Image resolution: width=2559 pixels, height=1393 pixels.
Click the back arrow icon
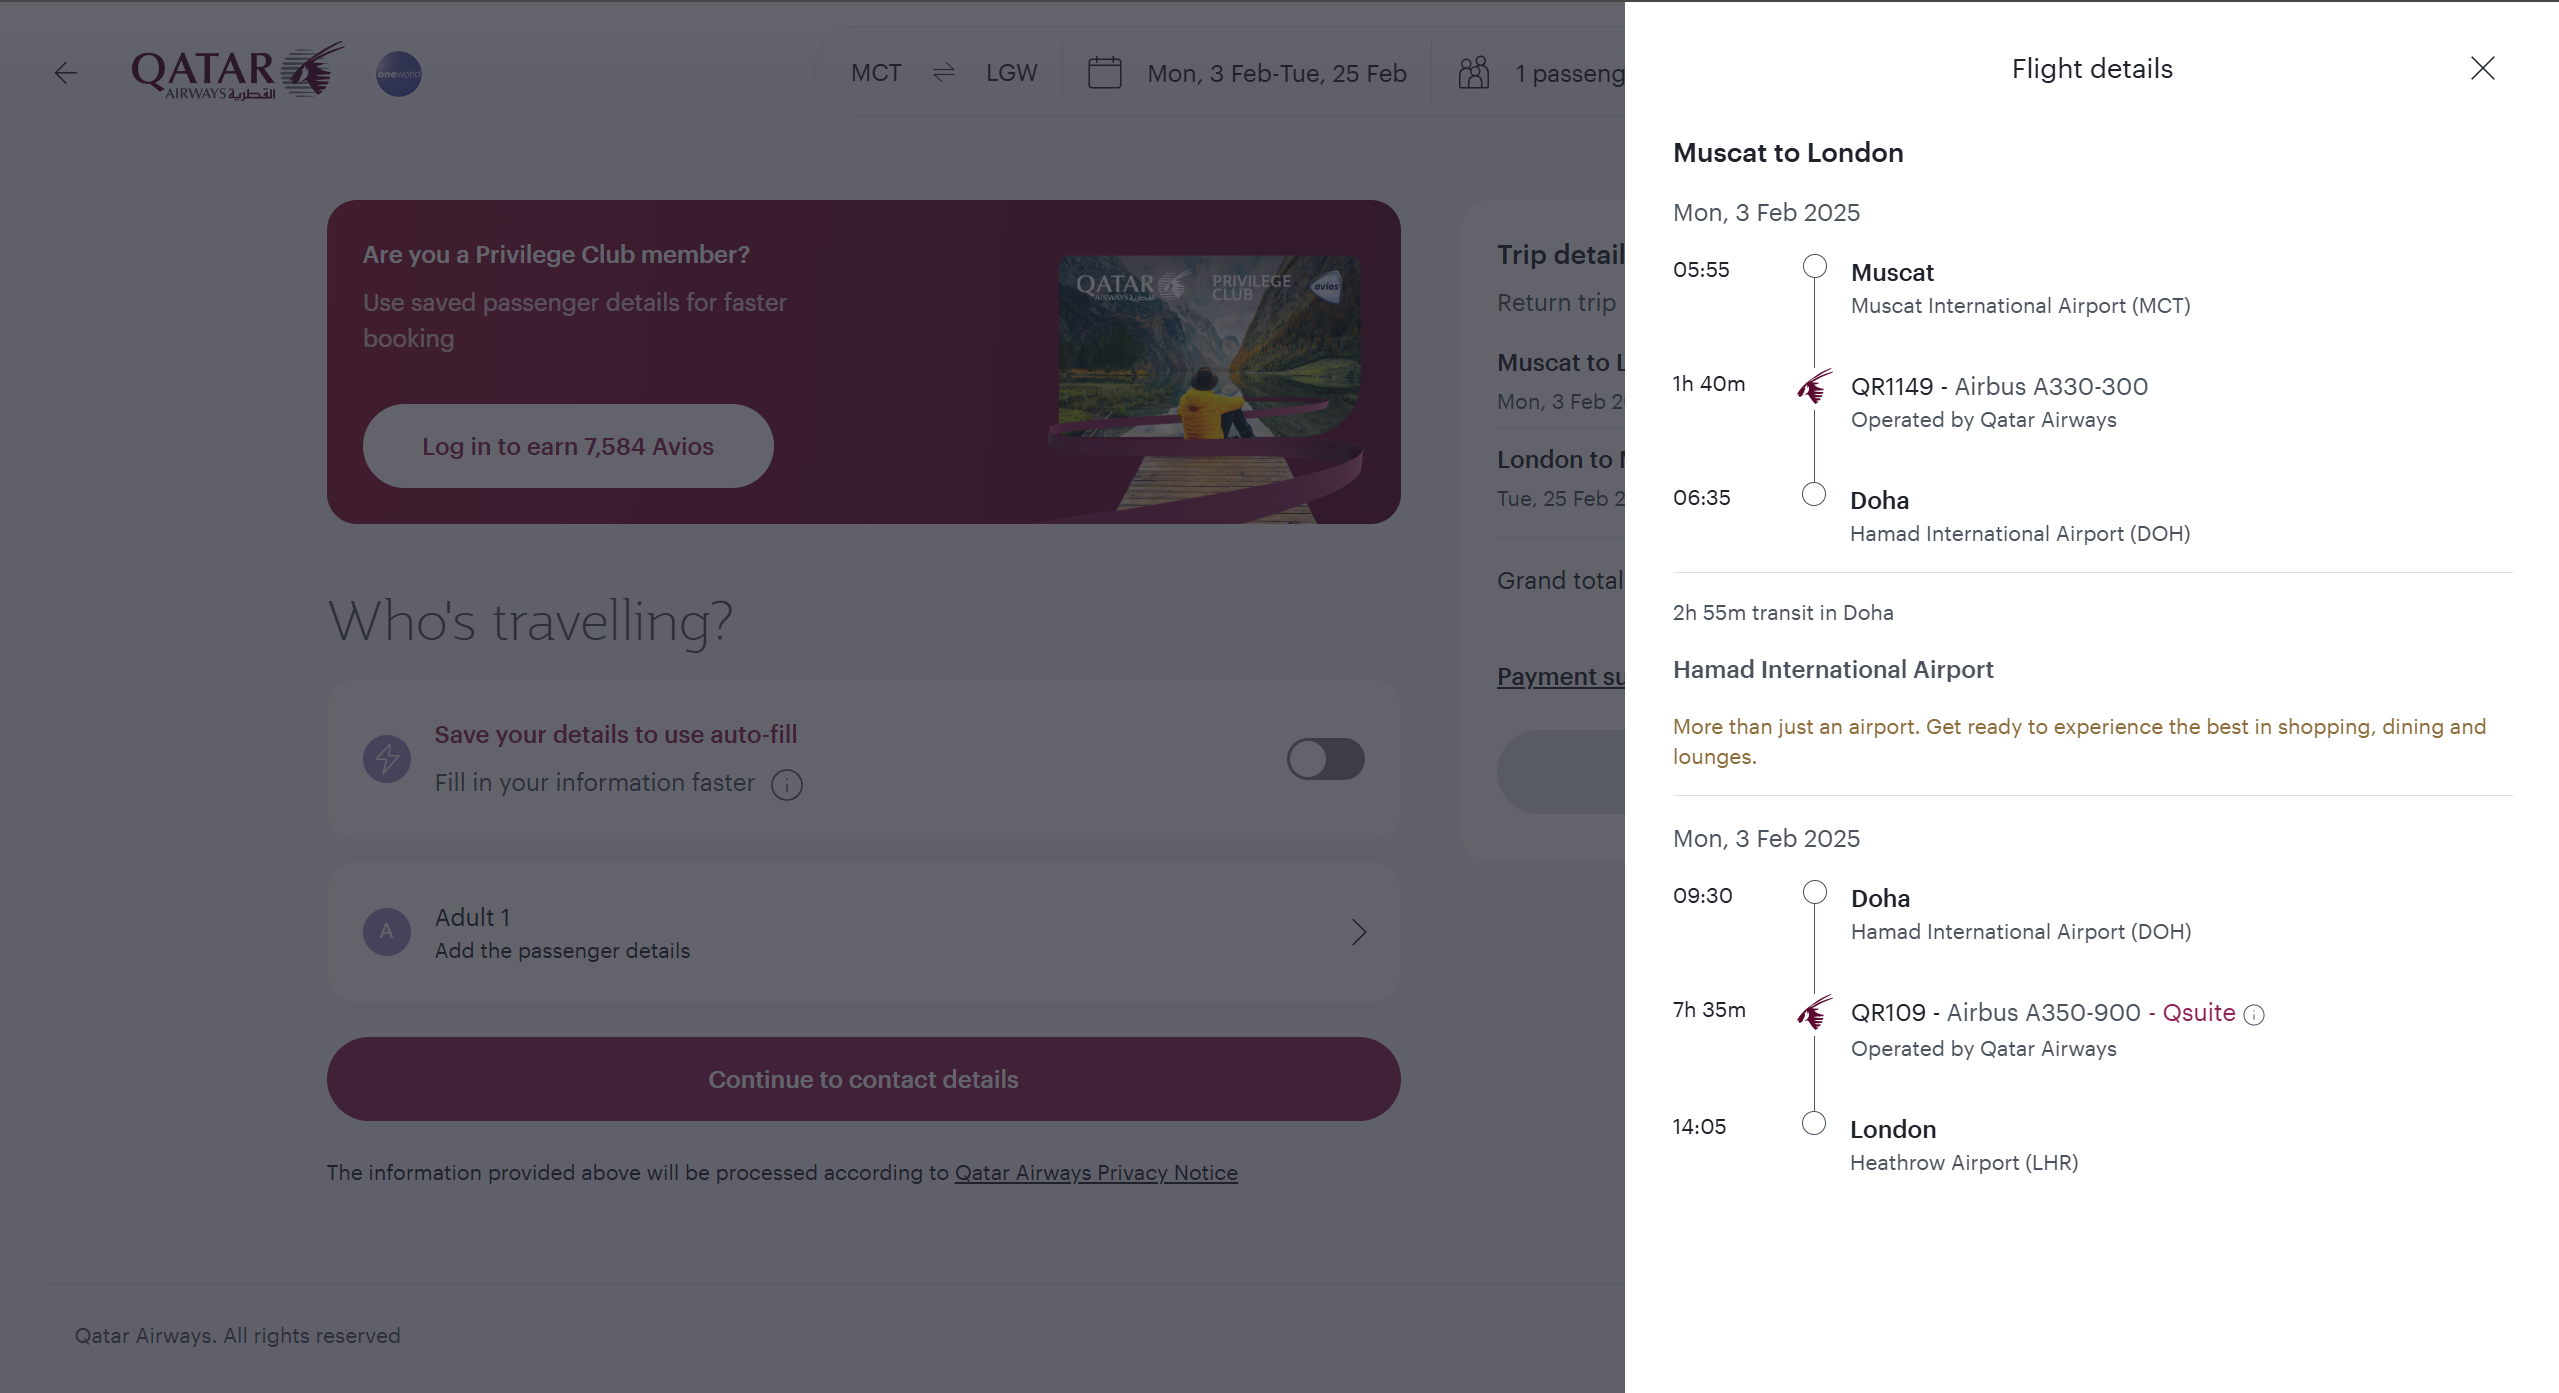(x=66, y=73)
